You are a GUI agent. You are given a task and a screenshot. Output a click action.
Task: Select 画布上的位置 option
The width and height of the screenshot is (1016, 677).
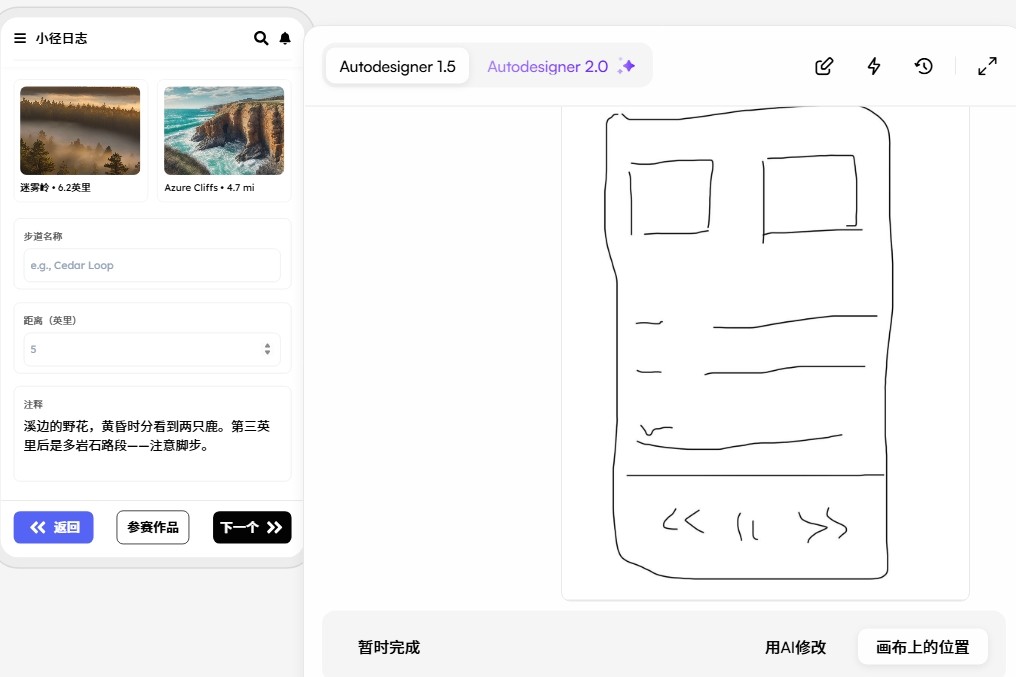point(923,647)
